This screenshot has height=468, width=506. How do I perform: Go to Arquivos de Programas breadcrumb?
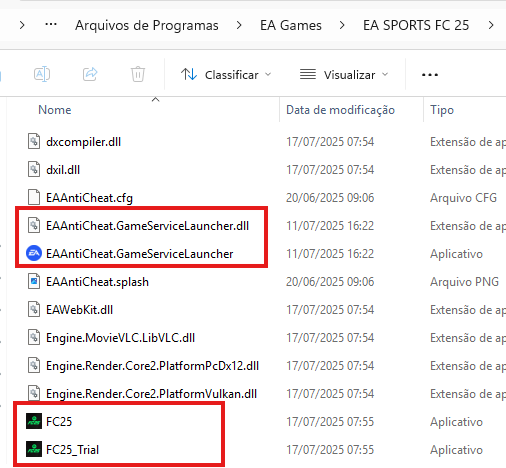(147, 25)
